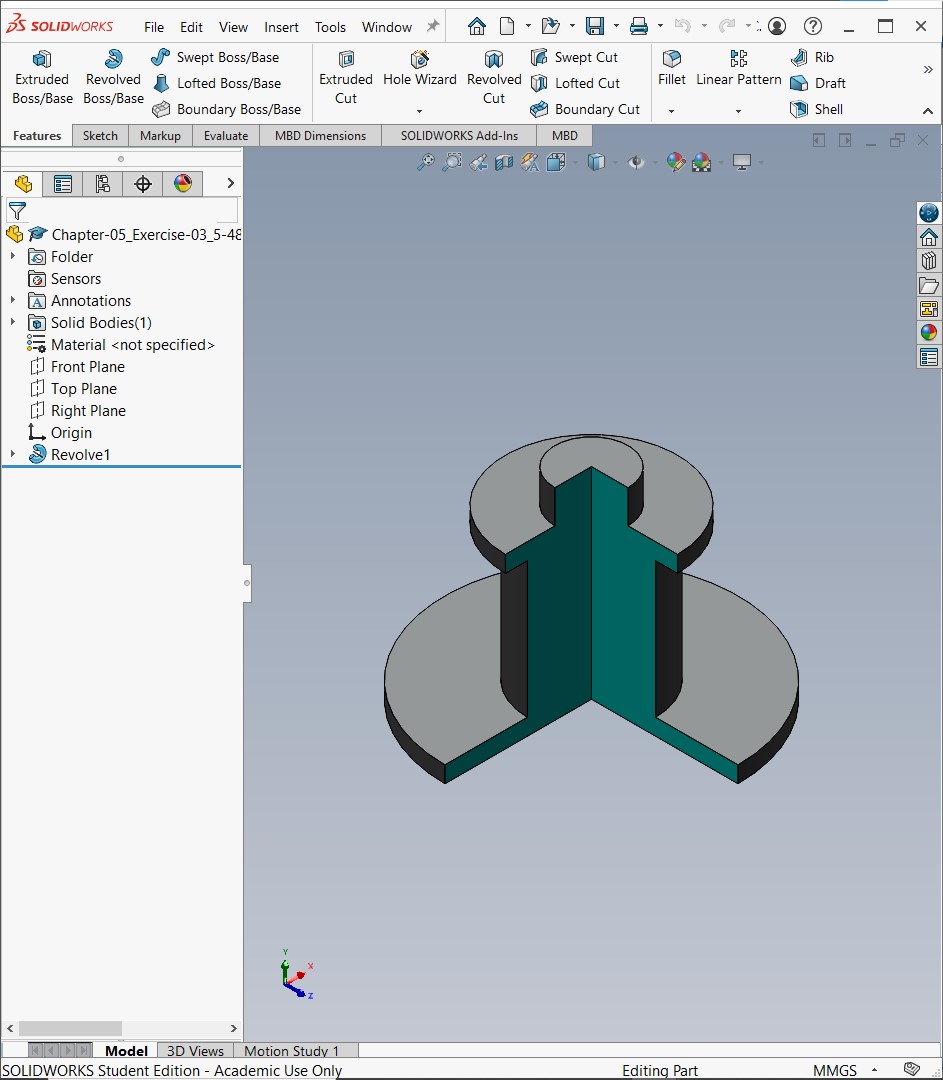This screenshot has width=943, height=1080.
Task: Expand the Annotations tree node
Action: point(12,300)
